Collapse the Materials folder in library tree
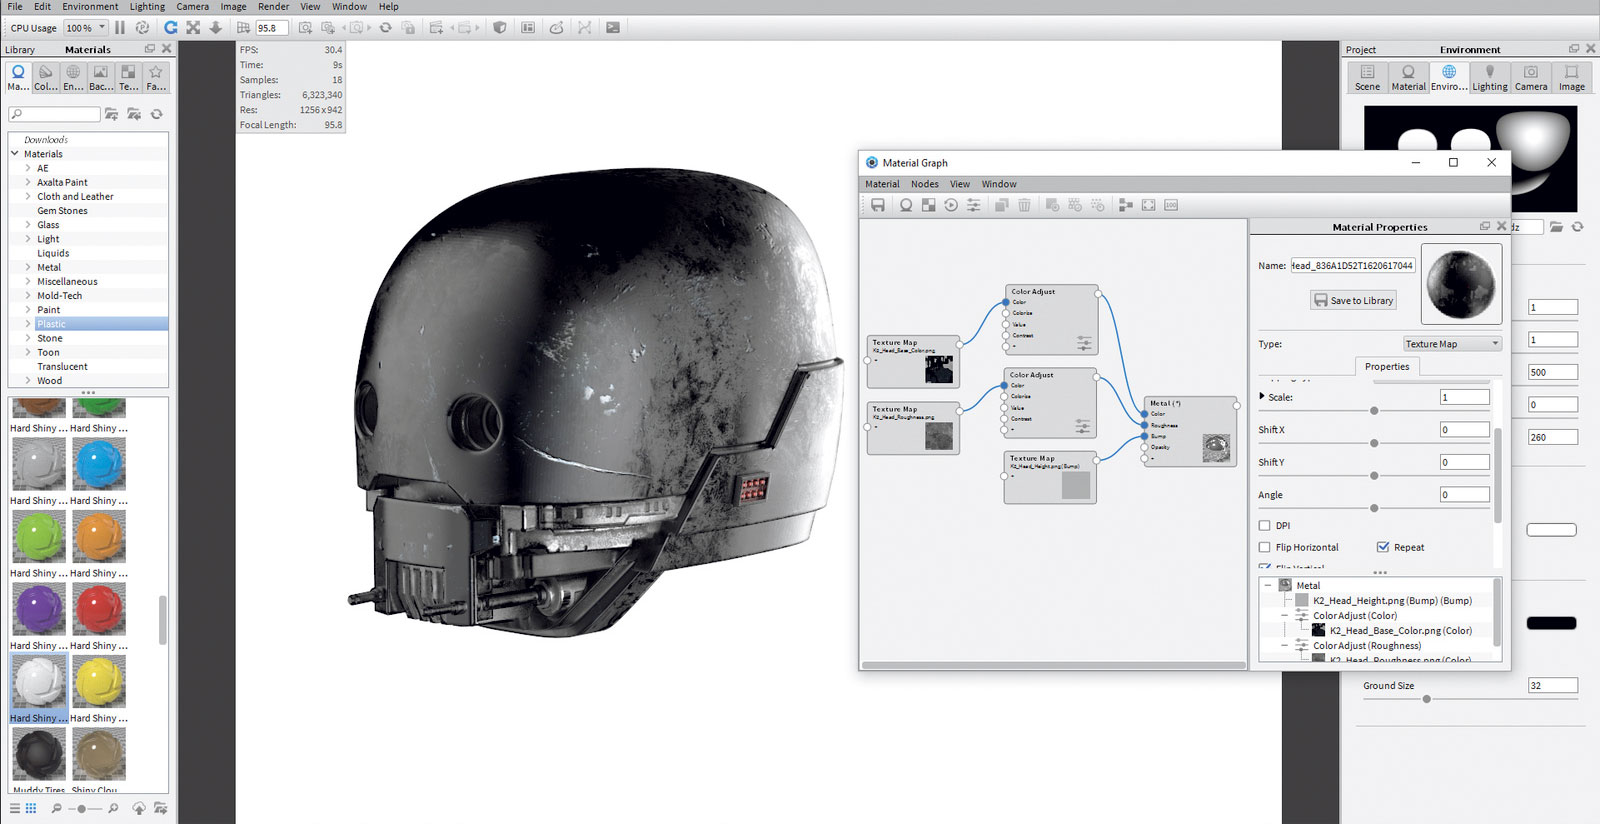 coord(15,154)
